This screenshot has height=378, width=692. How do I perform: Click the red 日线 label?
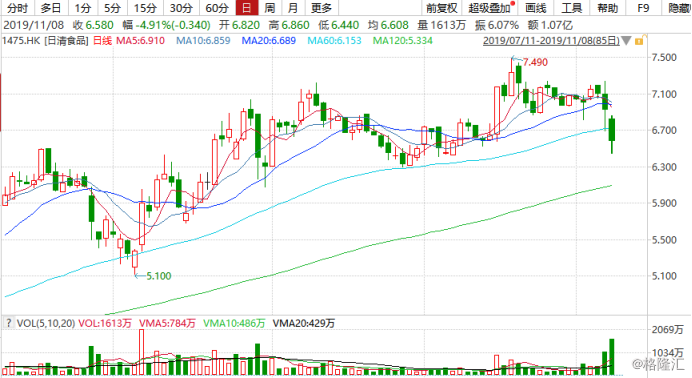point(102,41)
